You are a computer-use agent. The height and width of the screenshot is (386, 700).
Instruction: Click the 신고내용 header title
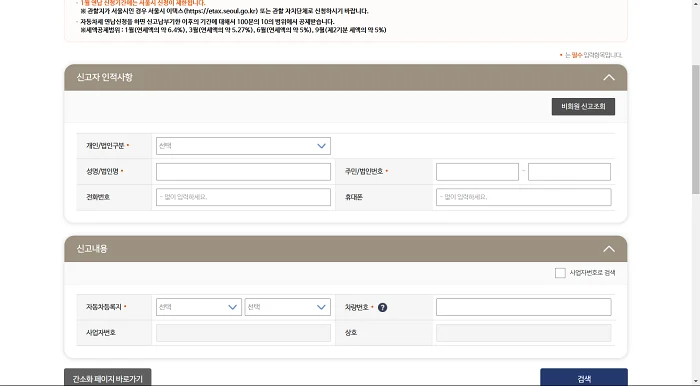[x=92, y=249]
